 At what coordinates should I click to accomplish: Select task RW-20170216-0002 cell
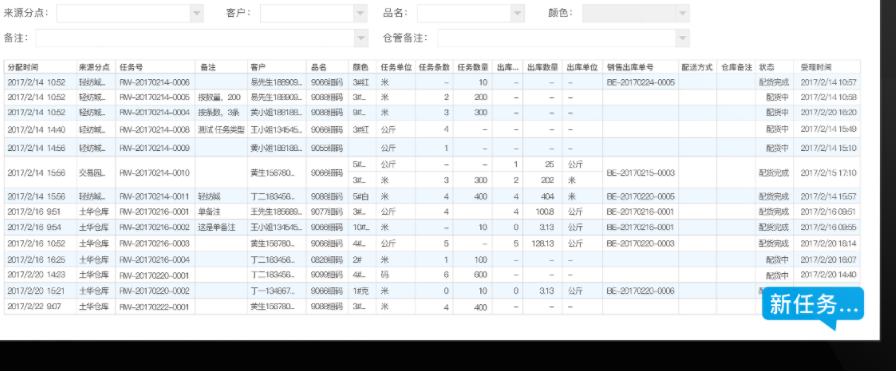pos(155,228)
